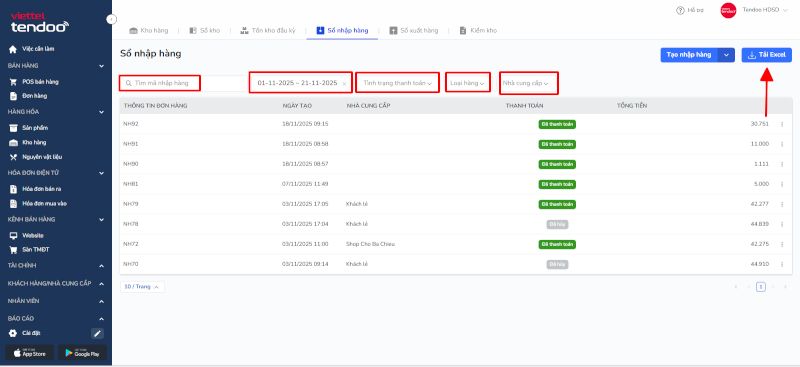
Task: Open order NH79 row
Action: [456, 204]
